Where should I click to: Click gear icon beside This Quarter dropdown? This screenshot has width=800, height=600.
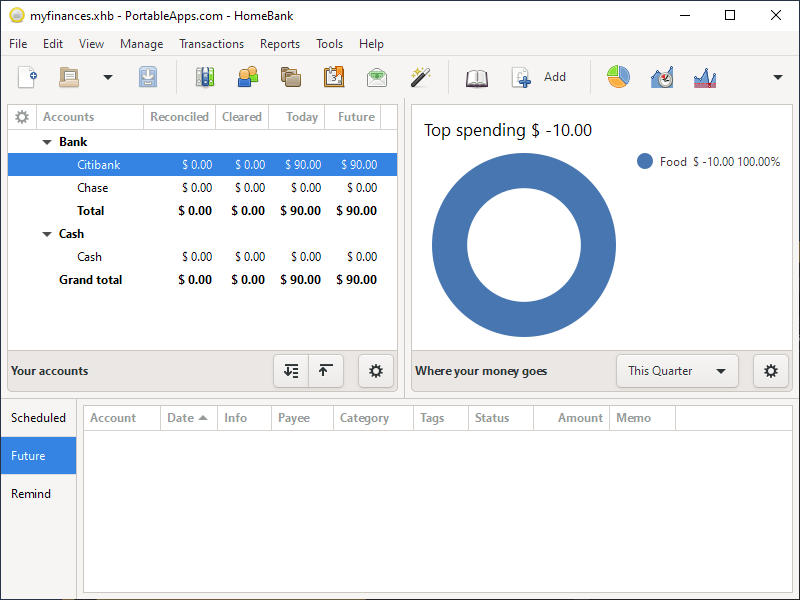(771, 371)
